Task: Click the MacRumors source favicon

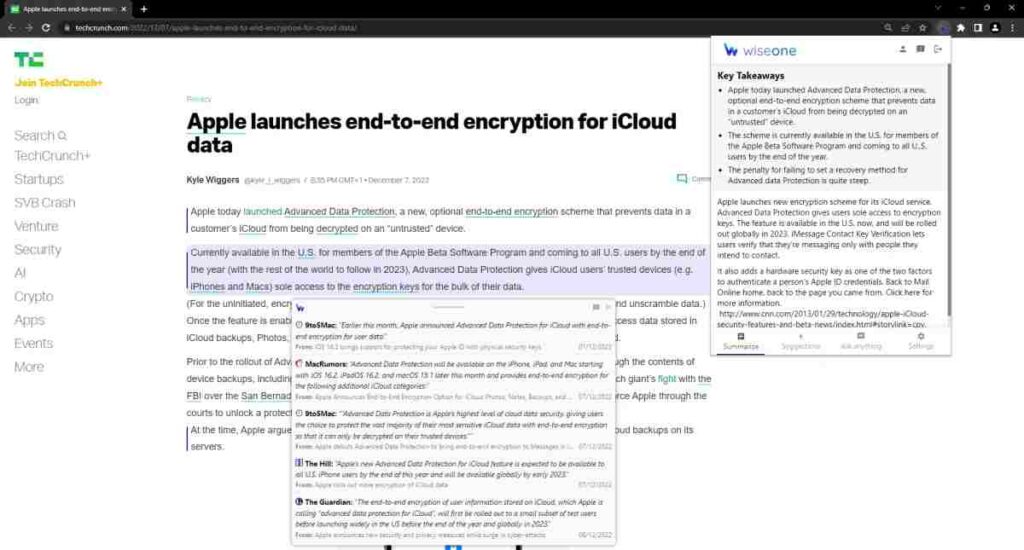Action: pyautogui.click(x=299, y=364)
